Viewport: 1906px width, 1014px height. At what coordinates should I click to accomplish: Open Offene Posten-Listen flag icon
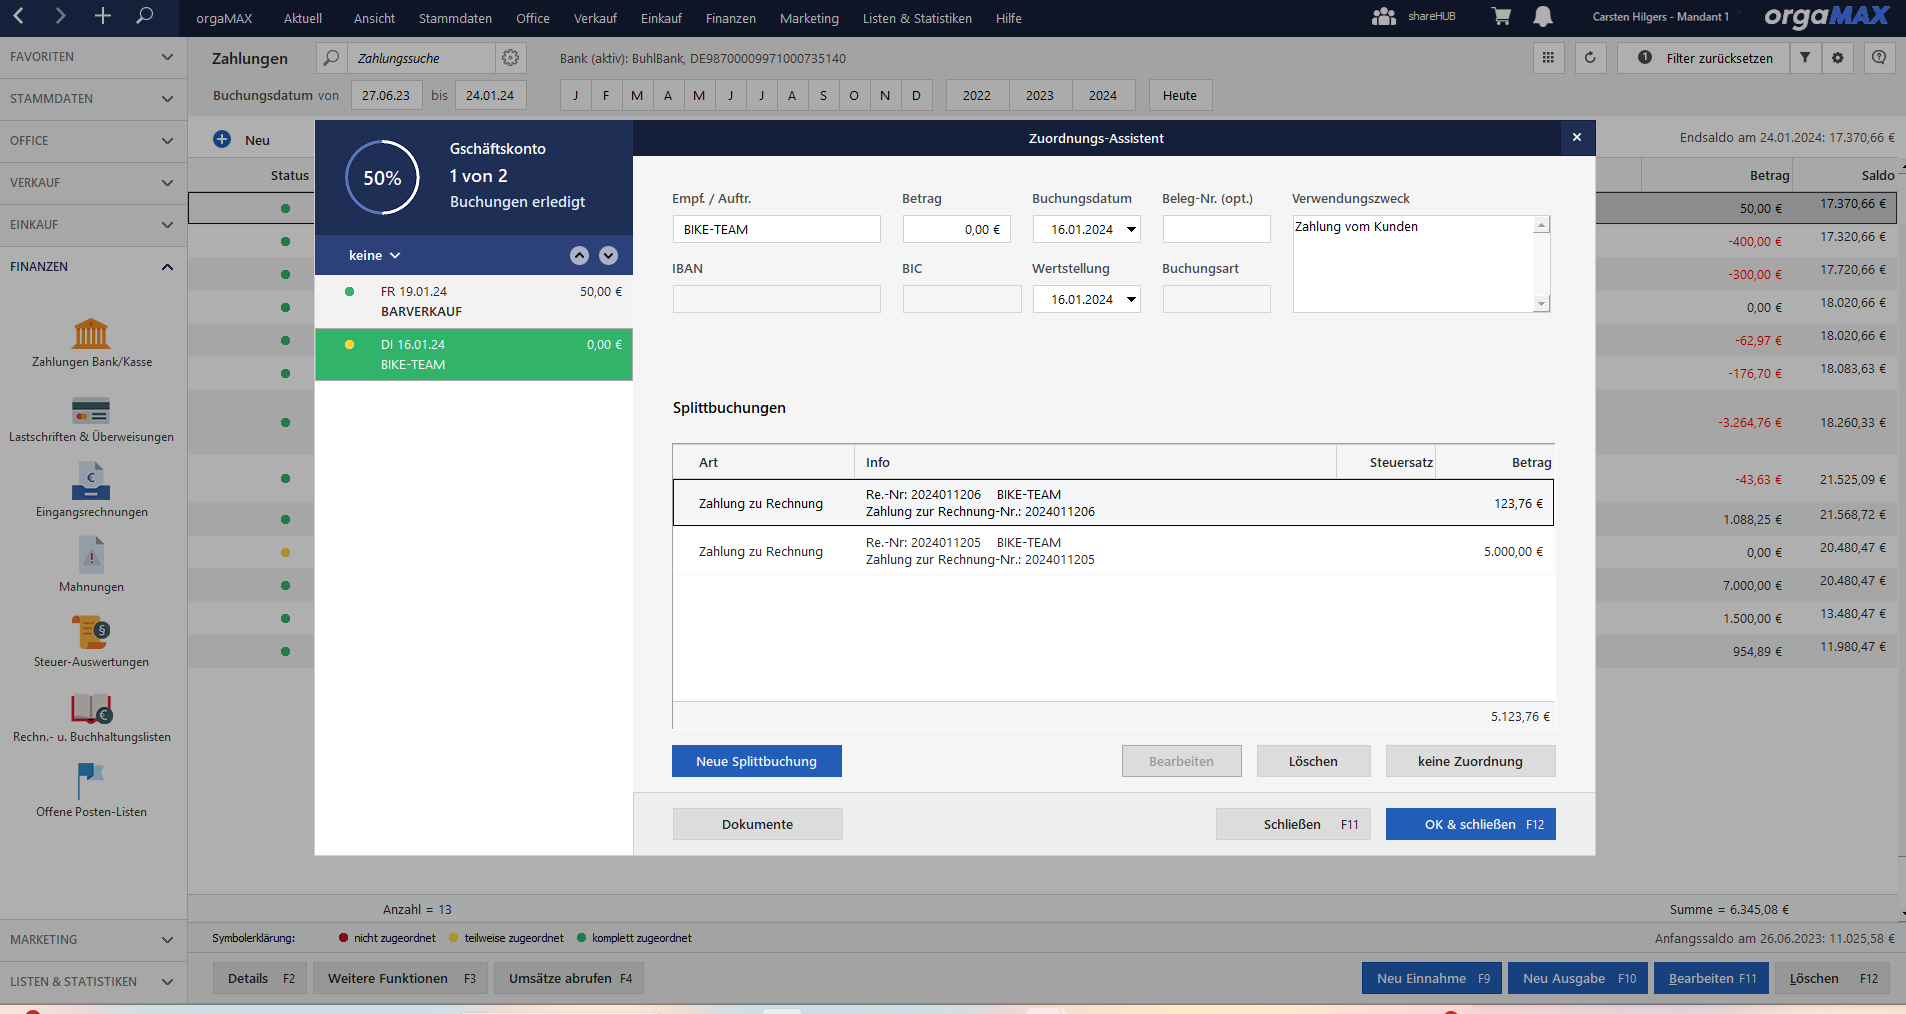click(x=91, y=781)
